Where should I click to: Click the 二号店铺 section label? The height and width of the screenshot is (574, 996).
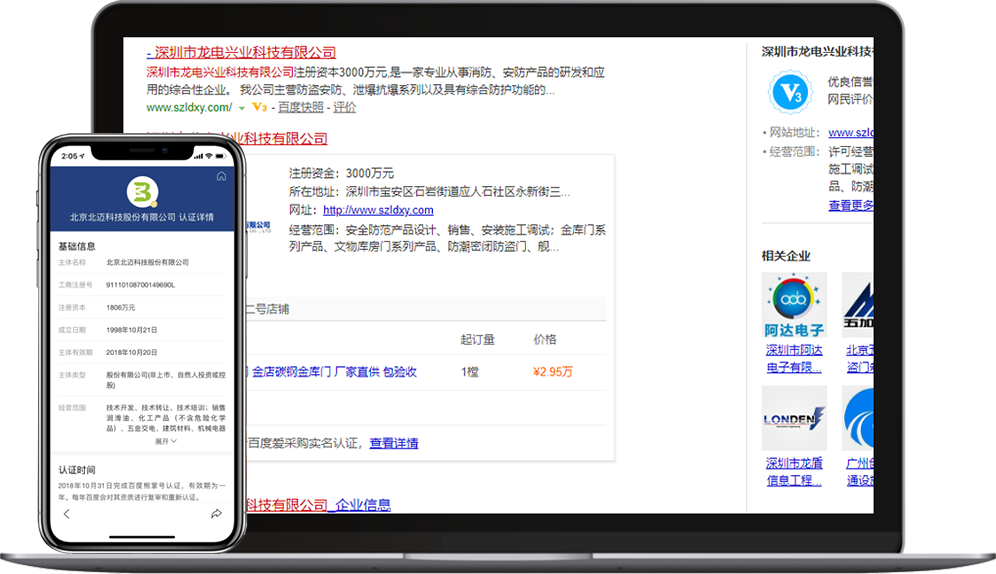coord(267,309)
